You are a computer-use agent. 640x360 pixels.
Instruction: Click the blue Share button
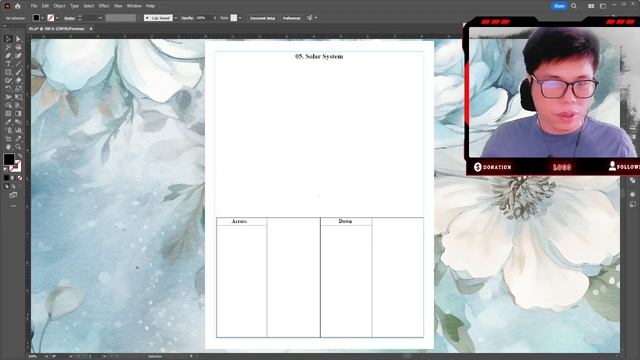pyautogui.click(x=559, y=6)
